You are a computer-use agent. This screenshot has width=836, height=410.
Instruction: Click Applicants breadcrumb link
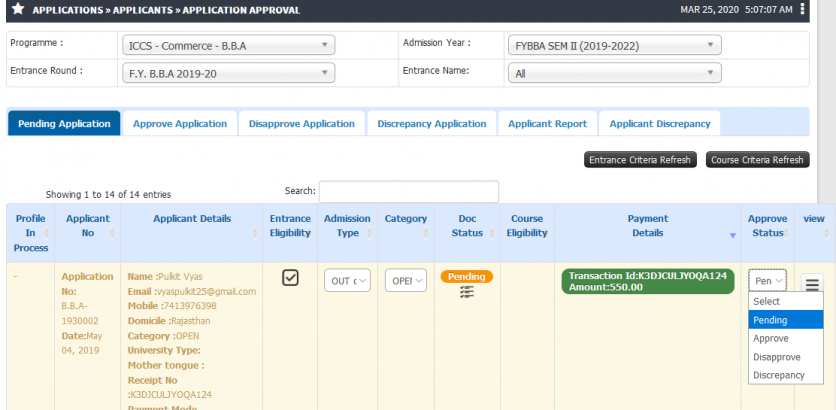143,10
